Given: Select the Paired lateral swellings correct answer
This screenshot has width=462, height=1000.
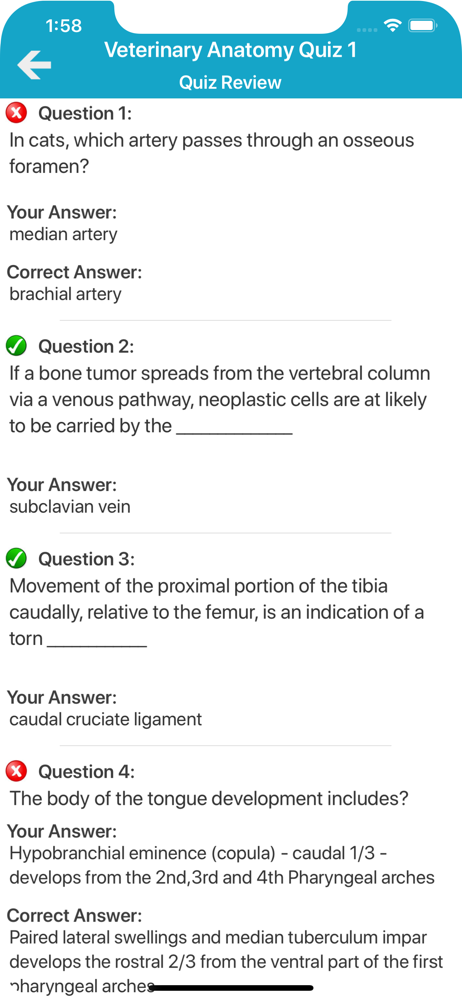Looking at the screenshot, I should pyautogui.click(x=227, y=961).
